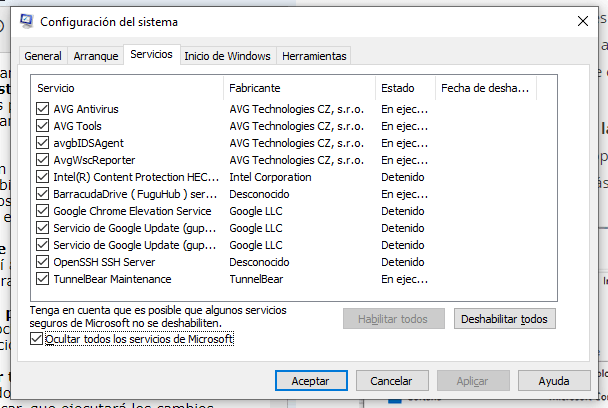Uncheck Google Chrome Elevation Service checkbox
Viewport: 608px width, 408px height.
42,211
